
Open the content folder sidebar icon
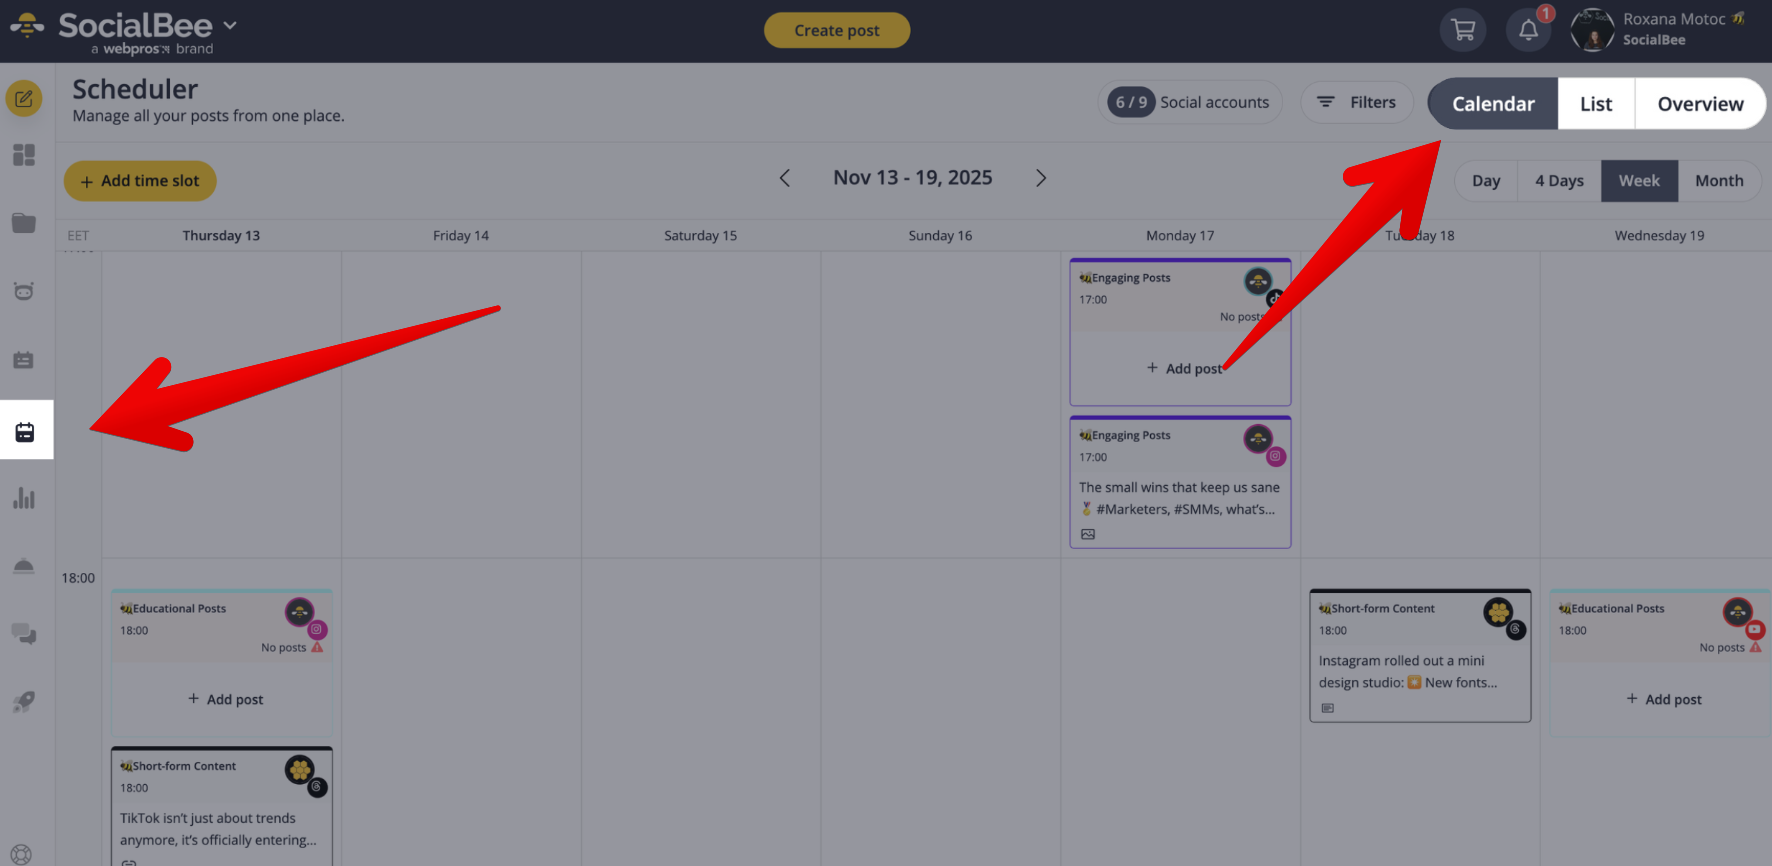(24, 223)
